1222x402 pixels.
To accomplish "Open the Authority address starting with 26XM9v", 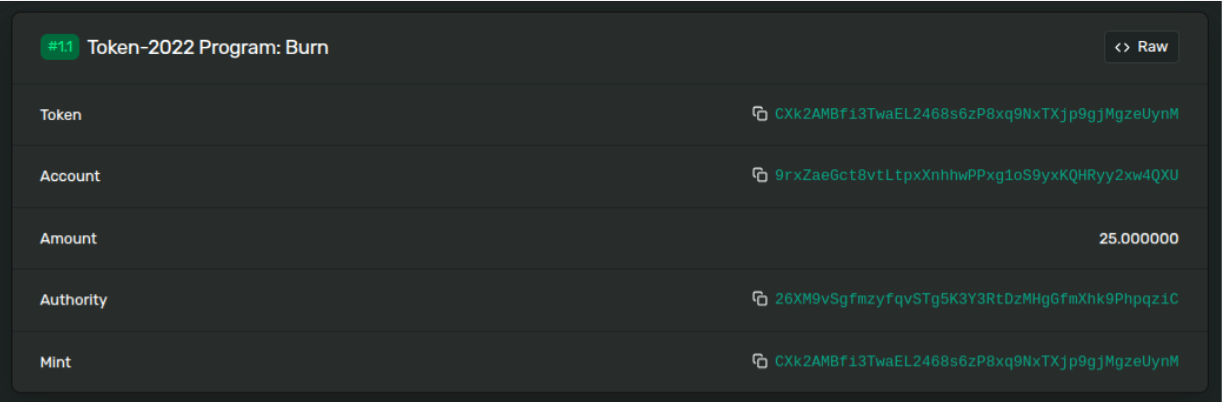I will (x=976, y=299).
